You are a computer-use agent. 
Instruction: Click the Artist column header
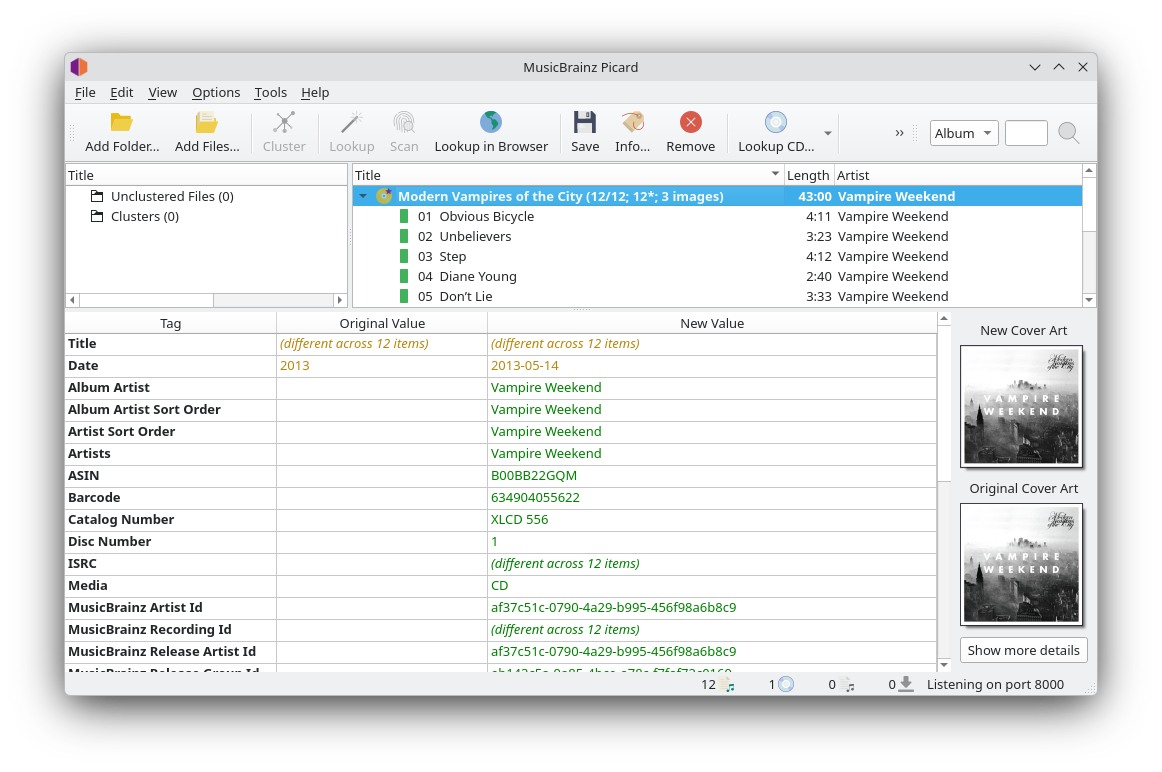coord(957,175)
